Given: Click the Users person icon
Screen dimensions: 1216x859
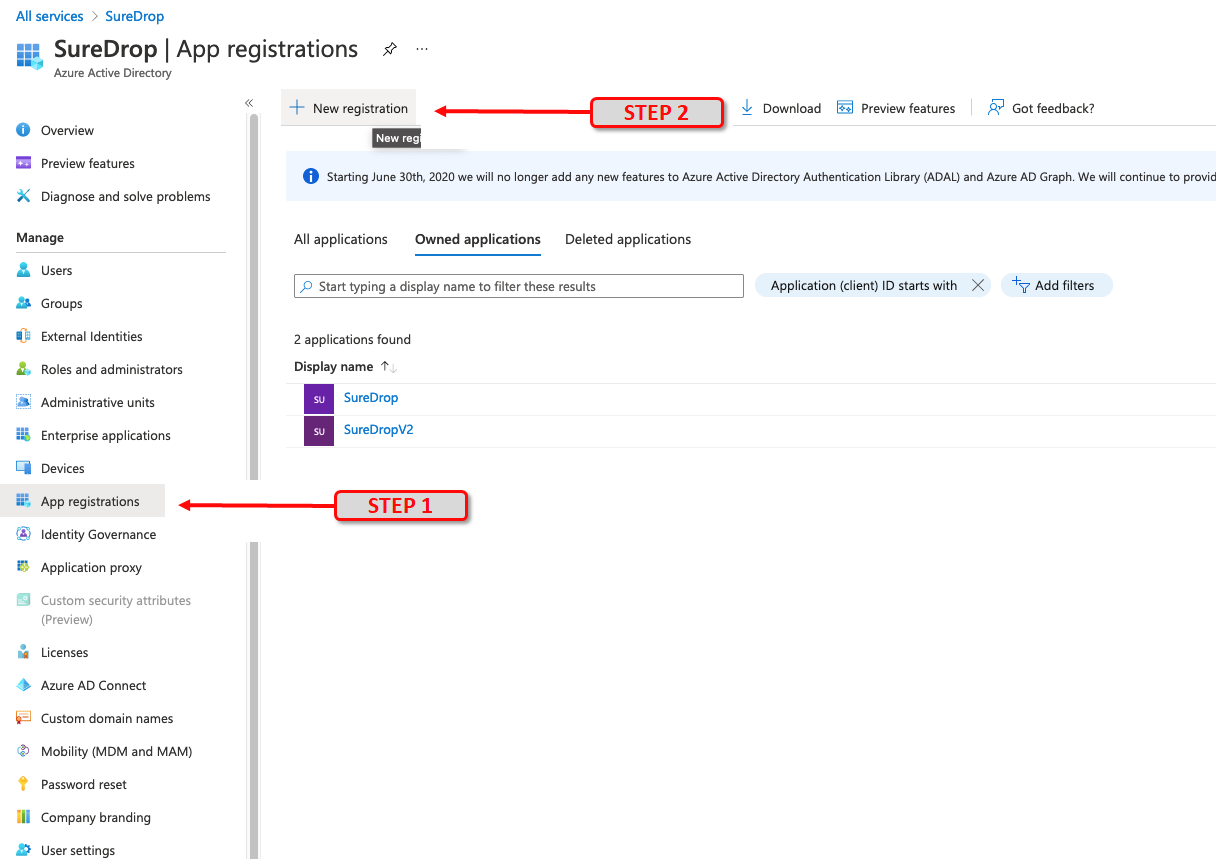Looking at the screenshot, I should [x=24, y=270].
